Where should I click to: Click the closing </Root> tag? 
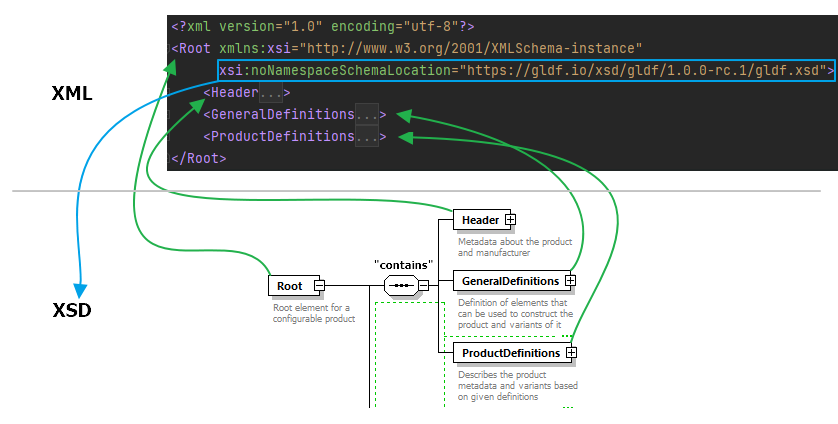click(x=199, y=158)
